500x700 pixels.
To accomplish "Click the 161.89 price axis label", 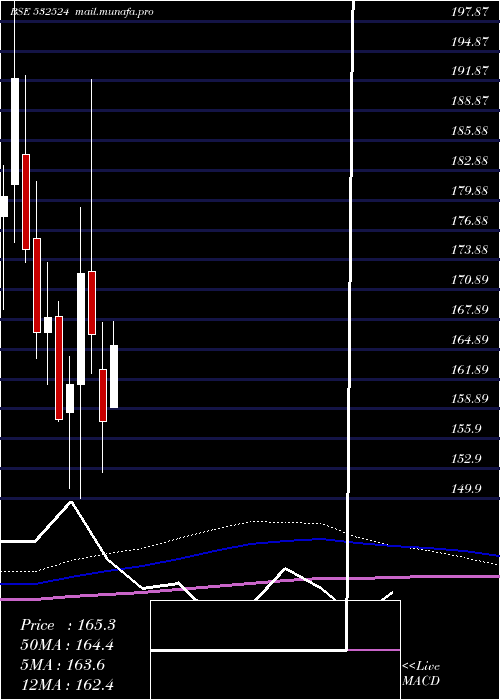I will tap(470, 369).
